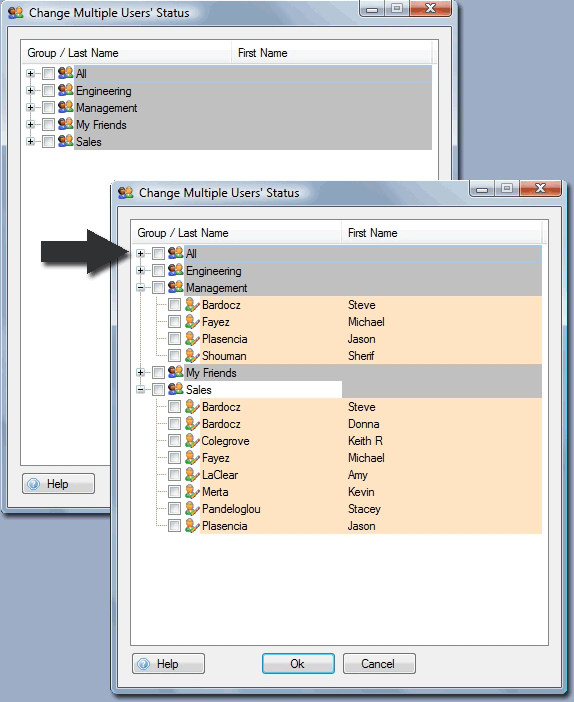574x702 pixels.
Task: Sort by Group / Last Name header in front window
Action: tap(237, 233)
